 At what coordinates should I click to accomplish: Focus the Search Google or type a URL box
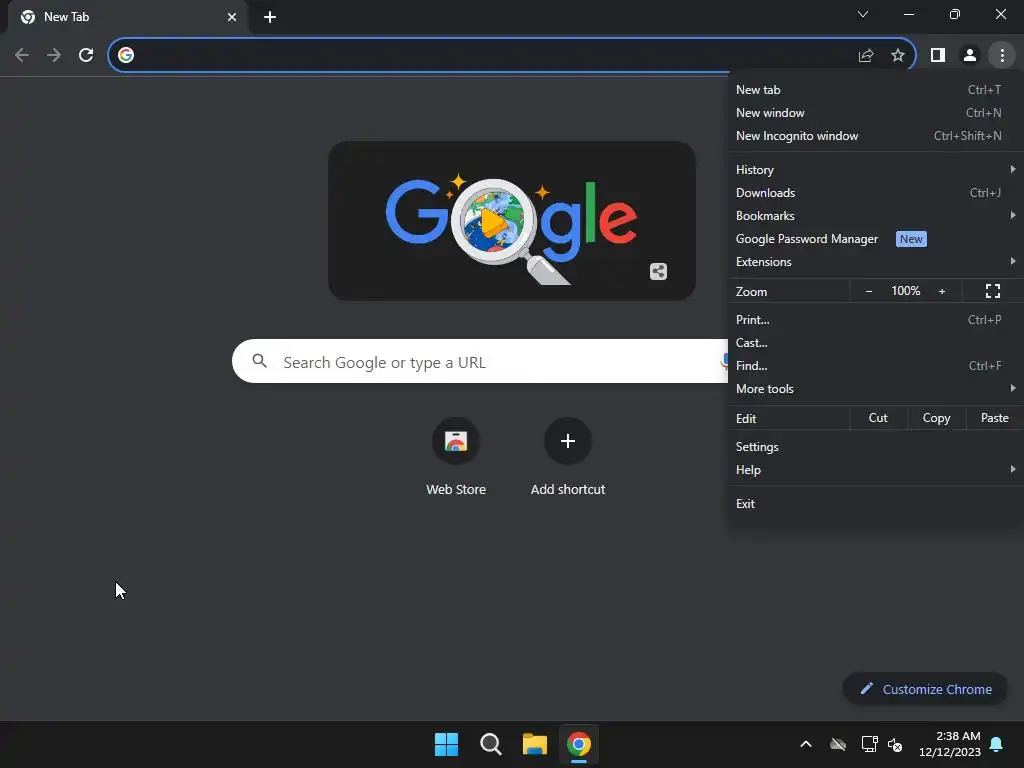(480, 361)
